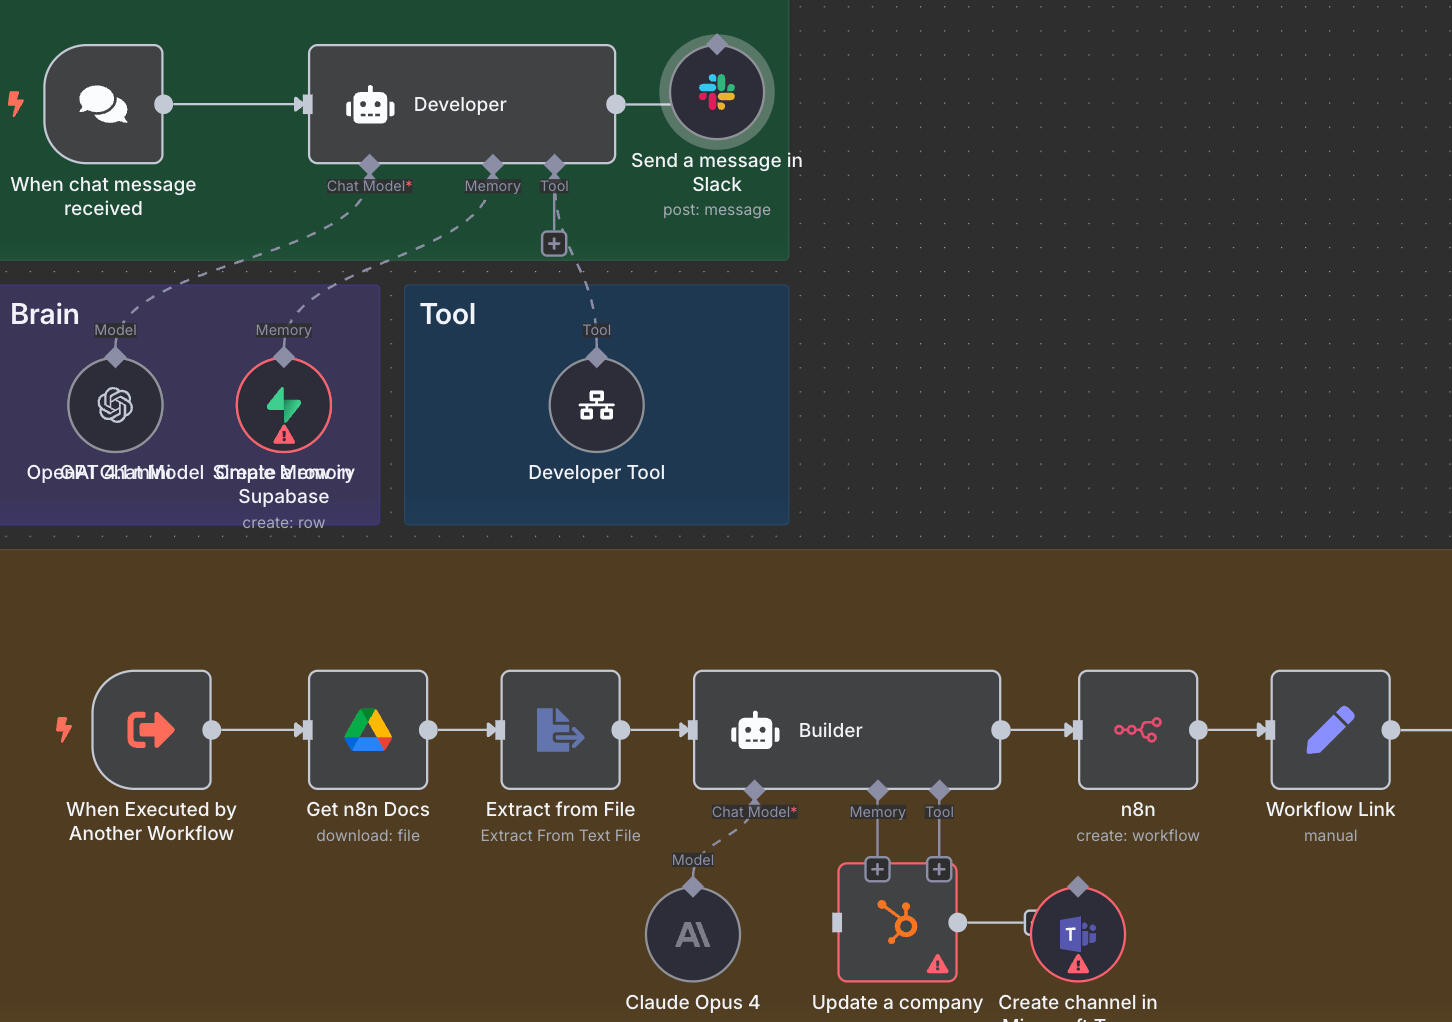The height and width of the screenshot is (1022, 1452).
Task: Select the When Executed by Another Workflow trigger
Action: click(151, 730)
